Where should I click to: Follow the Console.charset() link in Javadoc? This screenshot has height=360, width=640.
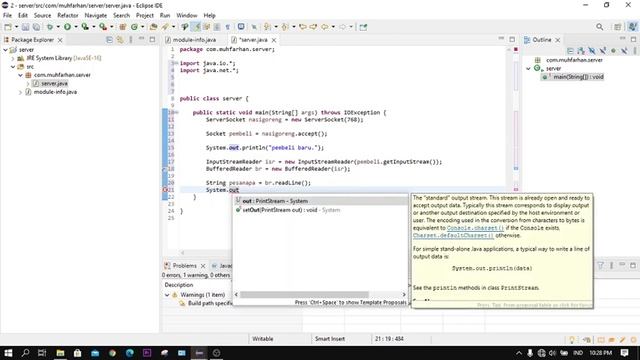coord(475,228)
